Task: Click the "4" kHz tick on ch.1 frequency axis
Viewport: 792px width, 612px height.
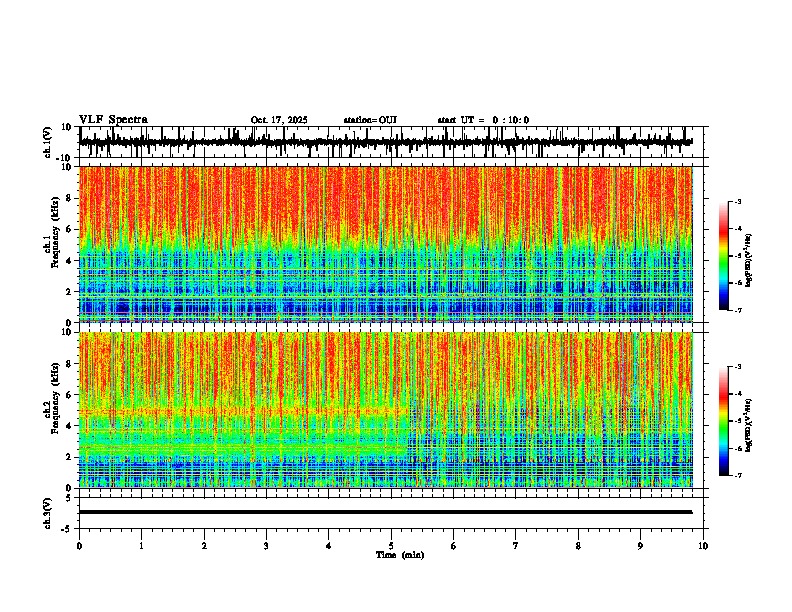Action: [x=70, y=261]
